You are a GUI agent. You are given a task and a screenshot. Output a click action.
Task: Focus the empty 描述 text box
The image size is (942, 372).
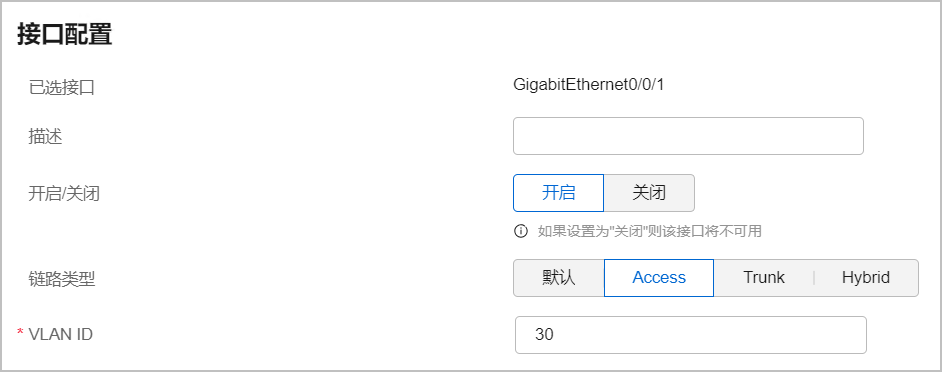[688, 136]
